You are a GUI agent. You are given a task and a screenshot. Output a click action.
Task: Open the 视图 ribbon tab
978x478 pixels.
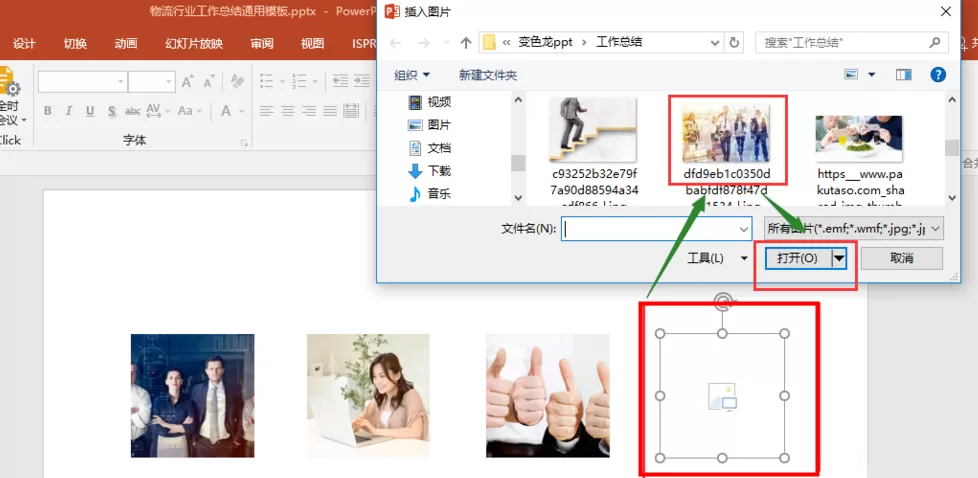tap(312, 44)
